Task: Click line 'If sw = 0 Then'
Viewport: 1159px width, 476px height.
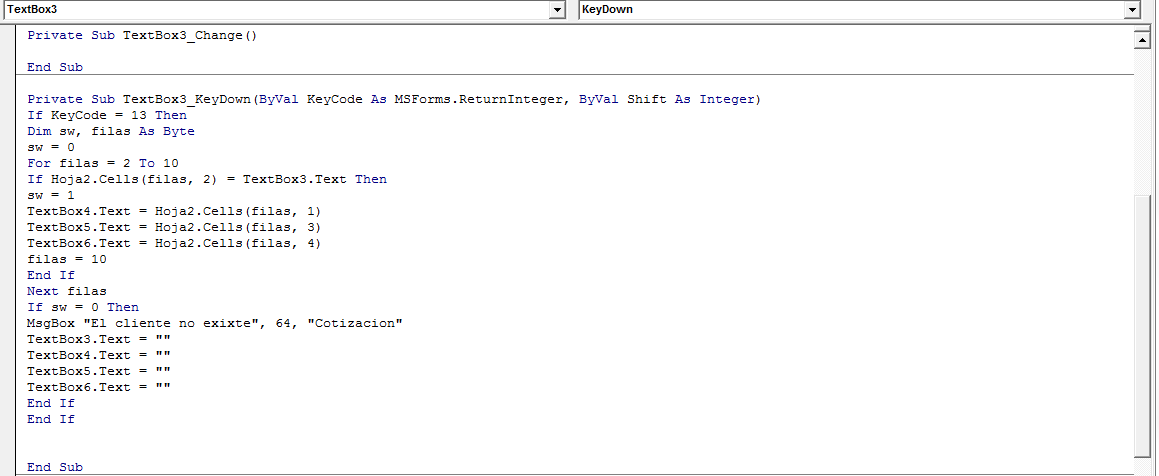Action: click(83, 307)
